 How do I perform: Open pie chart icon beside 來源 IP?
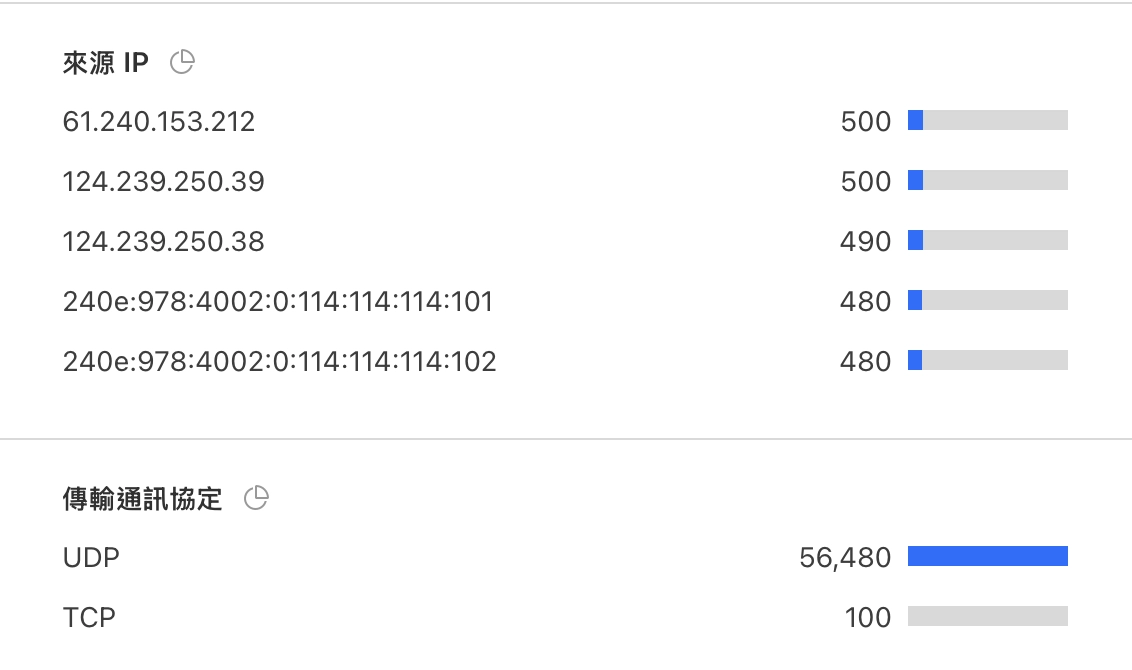tap(182, 62)
